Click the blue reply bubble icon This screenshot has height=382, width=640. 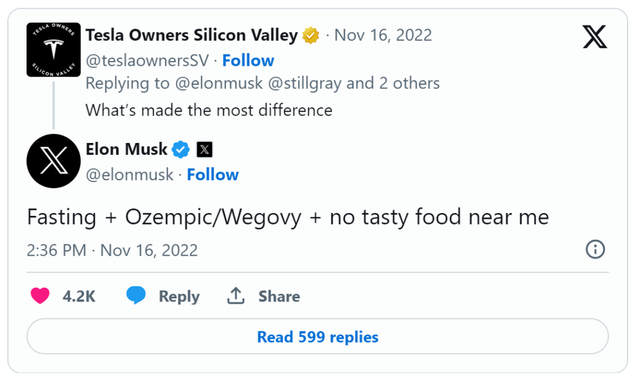pyautogui.click(x=136, y=295)
